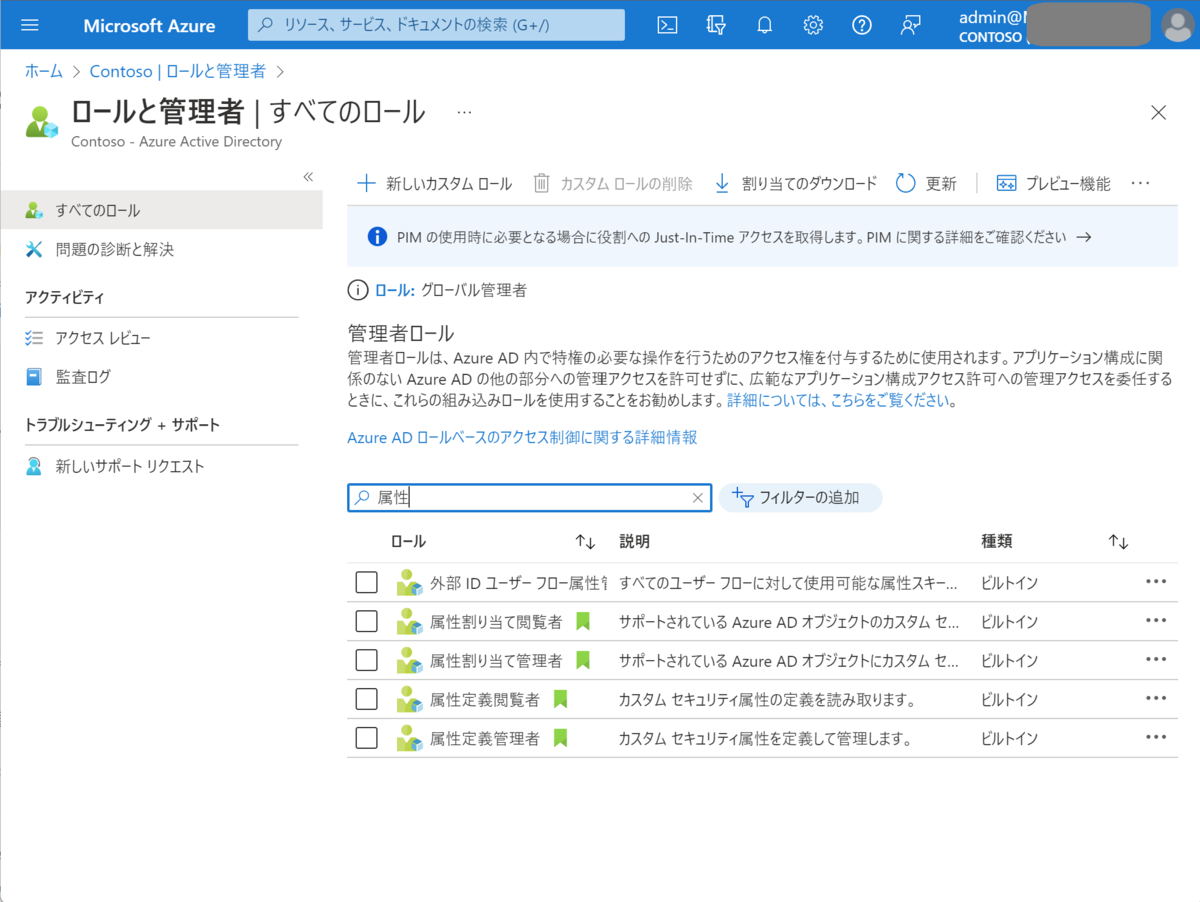The width and height of the screenshot is (1200, 902).
Task: Sort by 種類 column arrows
Action: click(1119, 542)
